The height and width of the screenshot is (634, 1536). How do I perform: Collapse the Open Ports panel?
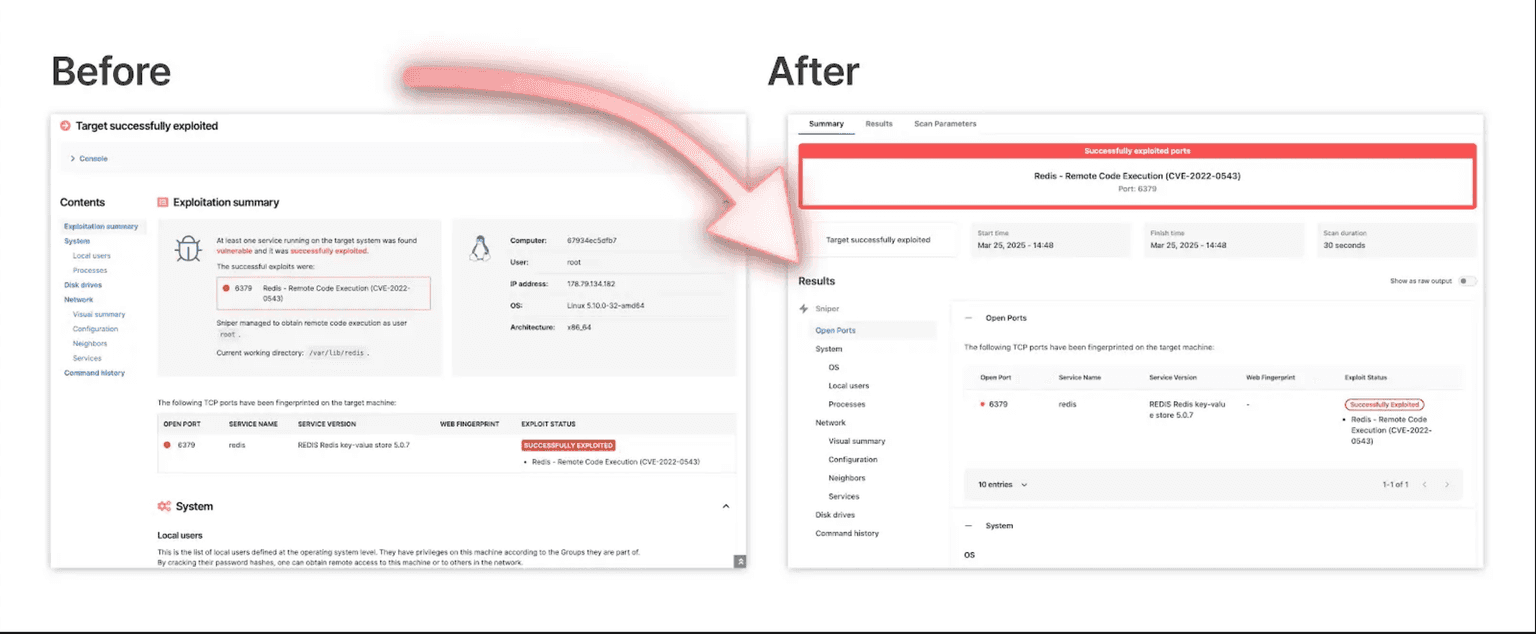pyautogui.click(x=969, y=318)
